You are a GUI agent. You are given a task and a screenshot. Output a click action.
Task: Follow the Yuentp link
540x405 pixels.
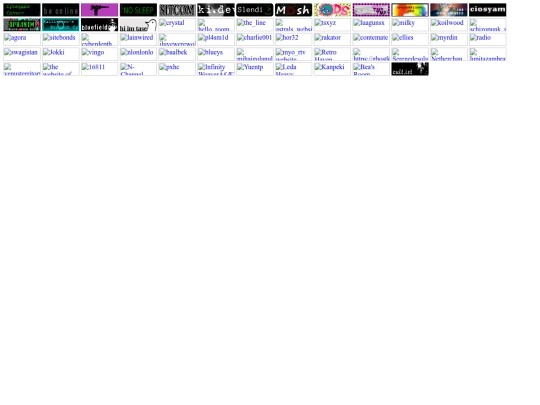pos(255,69)
